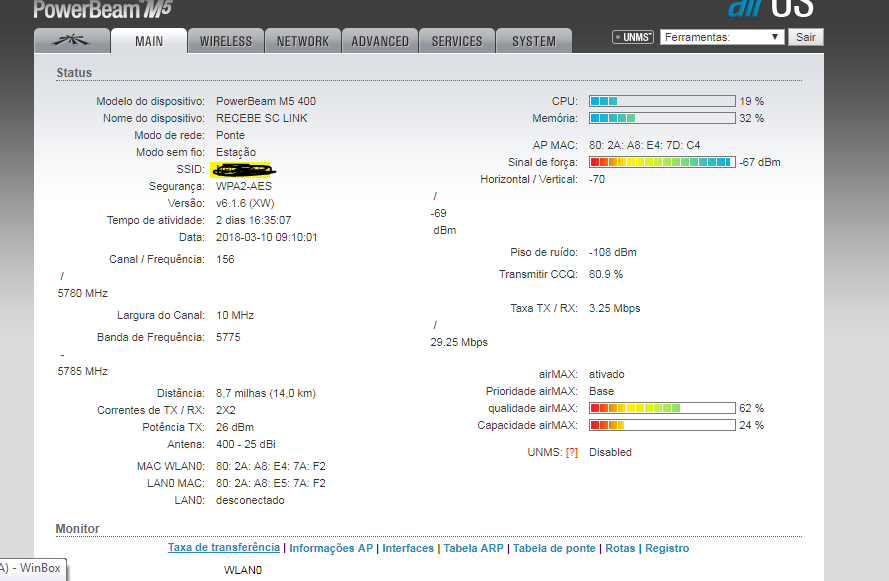Open the Interfaces monitor link
This screenshot has height=581, width=889.
coord(408,548)
